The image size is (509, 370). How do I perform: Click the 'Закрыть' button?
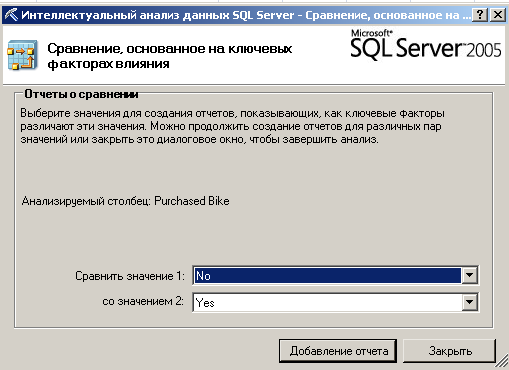point(450,351)
